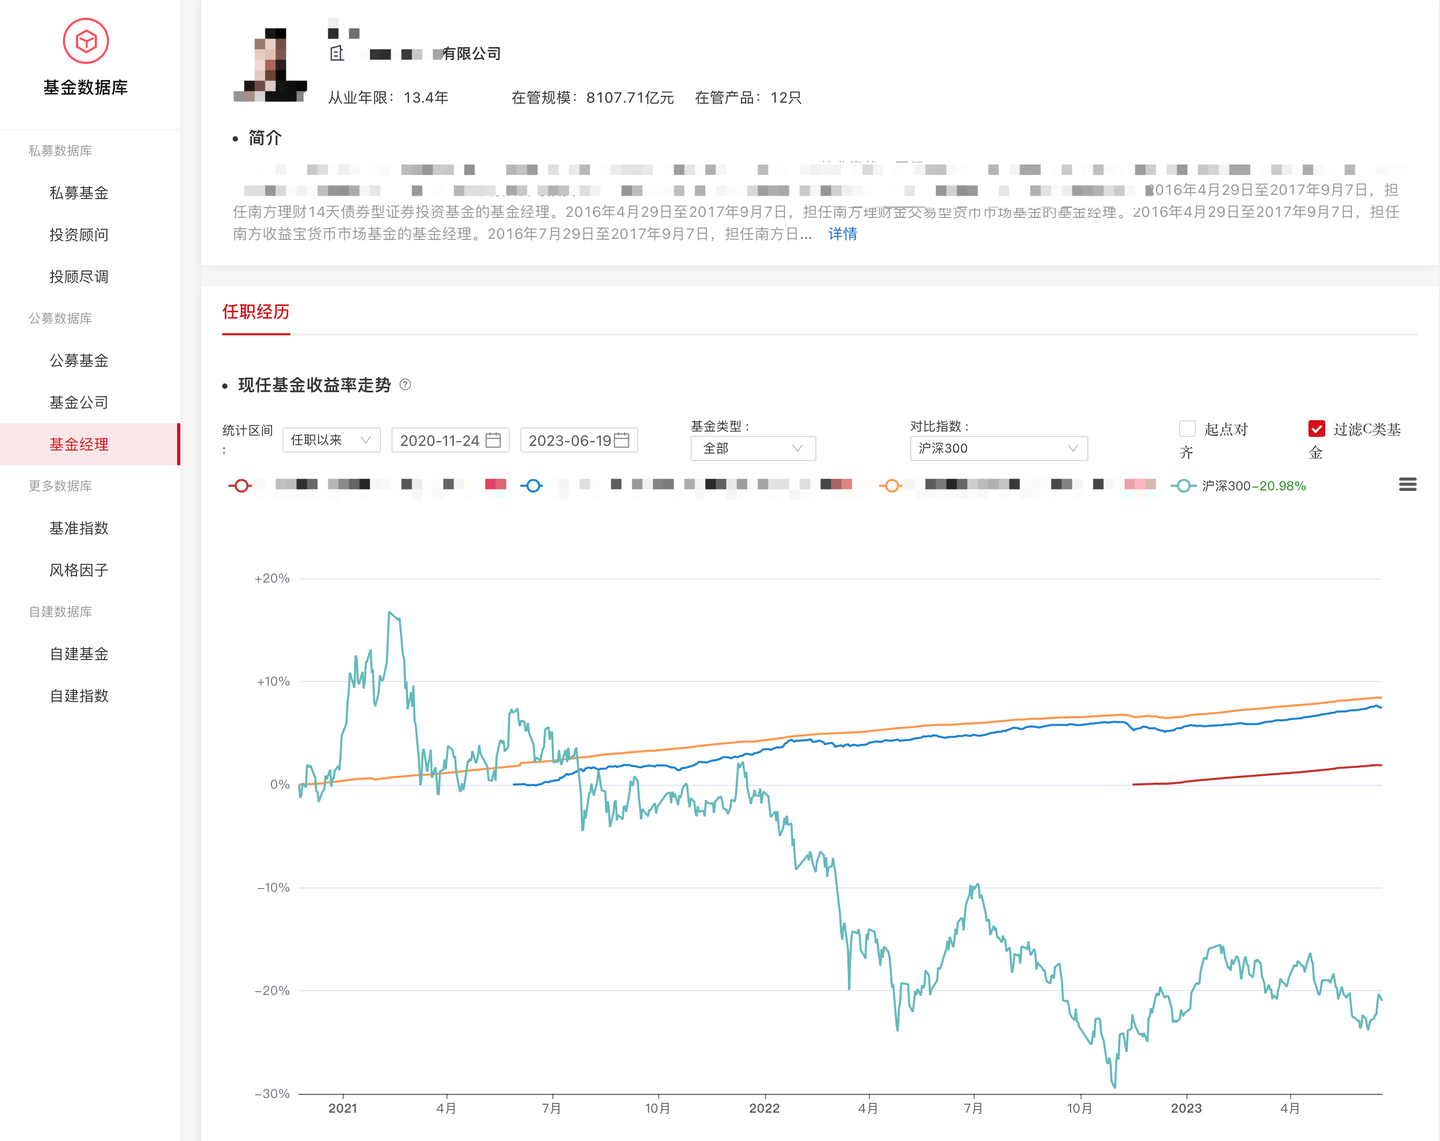Open the 任职以来 statistics period dropdown
This screenshot has height=1141, width=1440.
coord(330,440)
